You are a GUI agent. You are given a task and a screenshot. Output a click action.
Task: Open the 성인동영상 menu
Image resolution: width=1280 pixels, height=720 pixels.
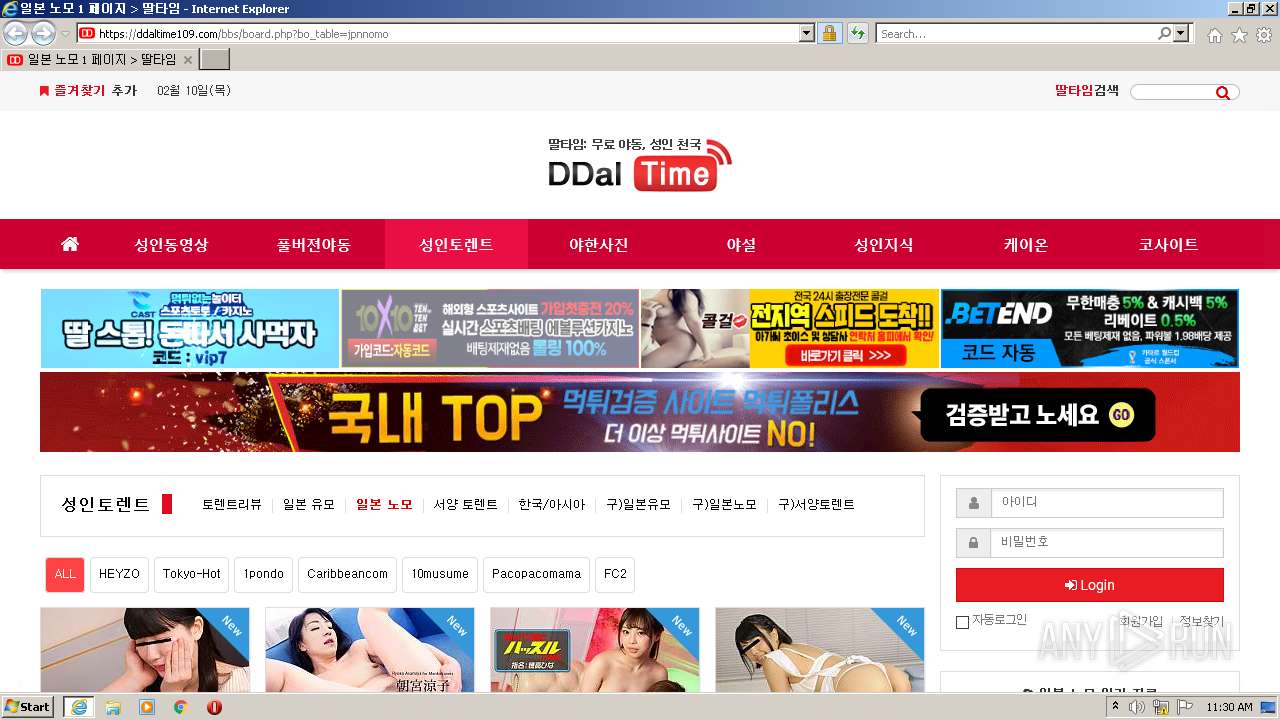point(172,244)
